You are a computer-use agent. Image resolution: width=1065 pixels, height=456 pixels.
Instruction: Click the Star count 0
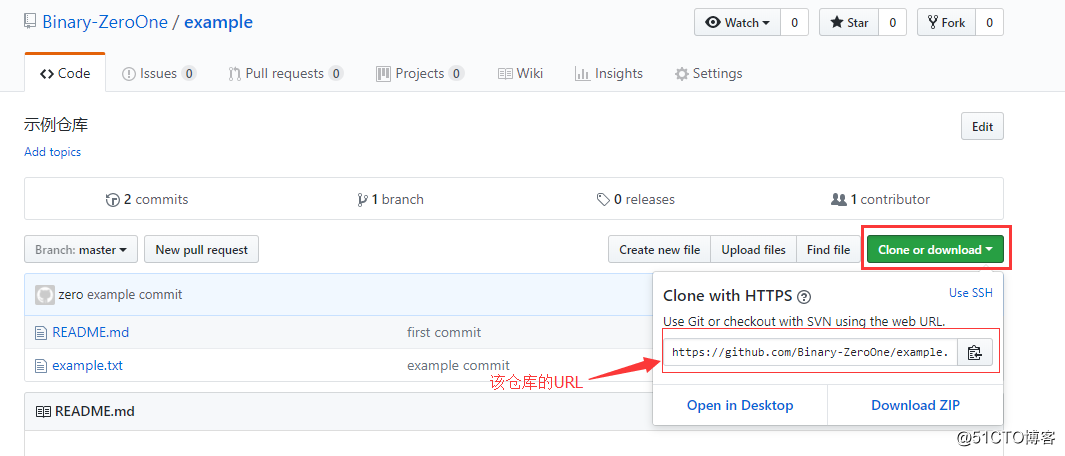(x=892, y=22)
